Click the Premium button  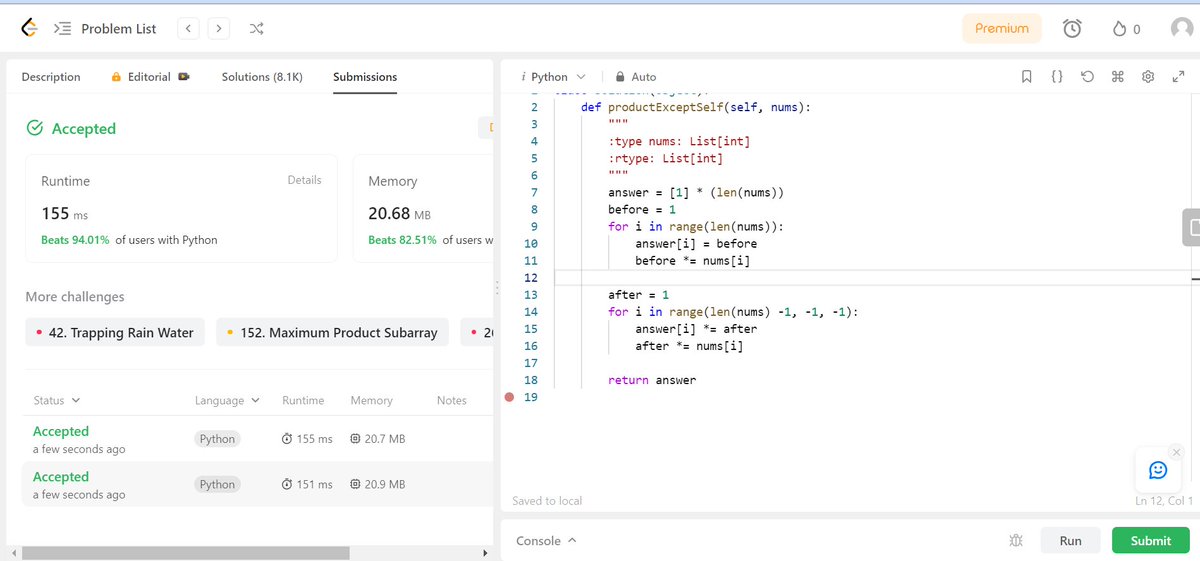coord(1002,28)
